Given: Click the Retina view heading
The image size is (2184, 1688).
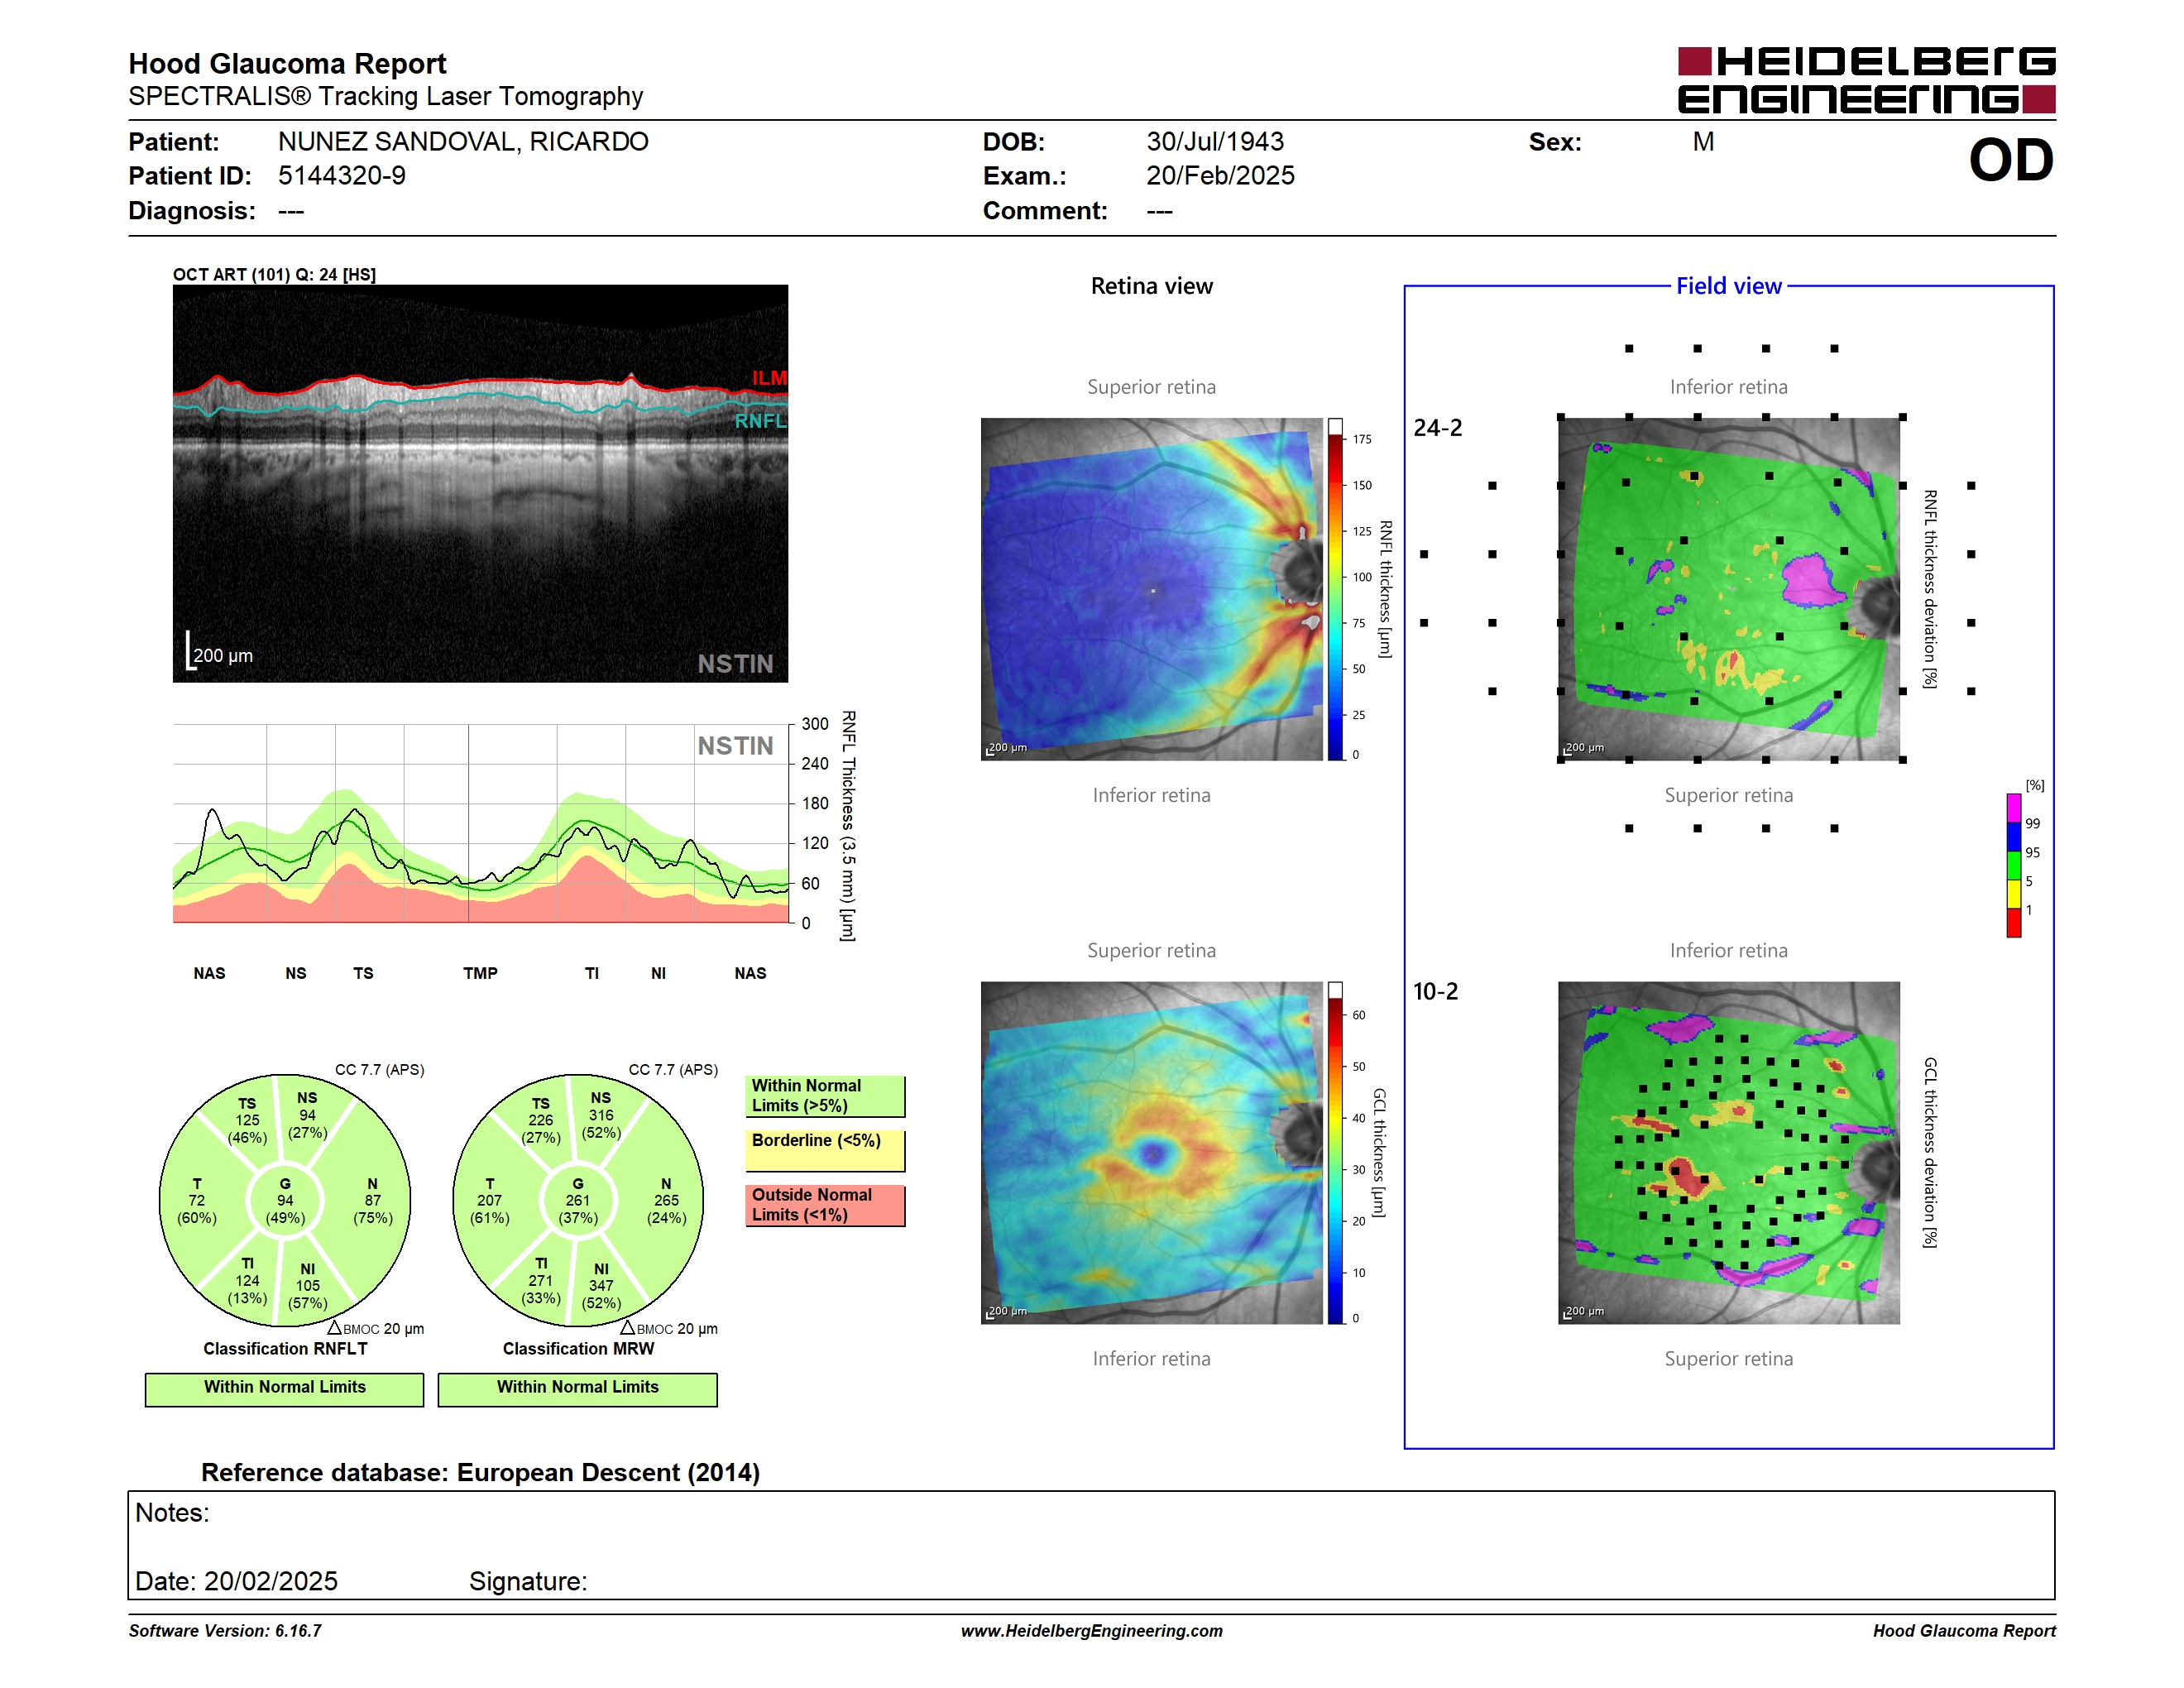Looking at the screenshot, I should [x=1152, y=286].
